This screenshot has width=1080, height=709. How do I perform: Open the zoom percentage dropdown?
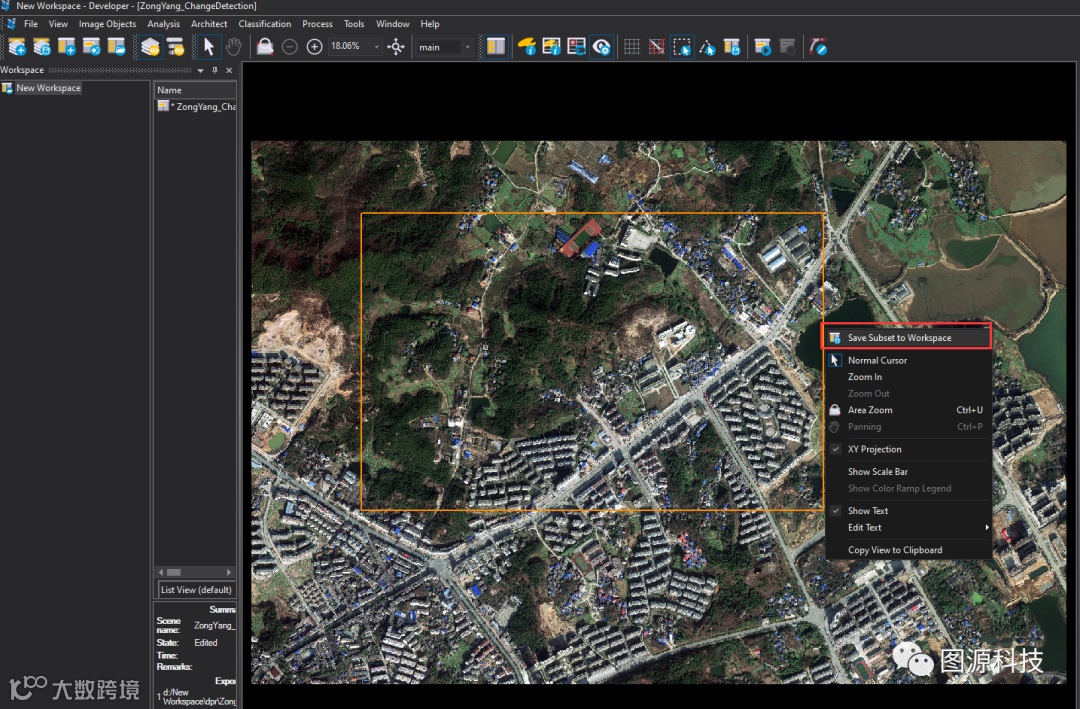(x=377, y=47)
